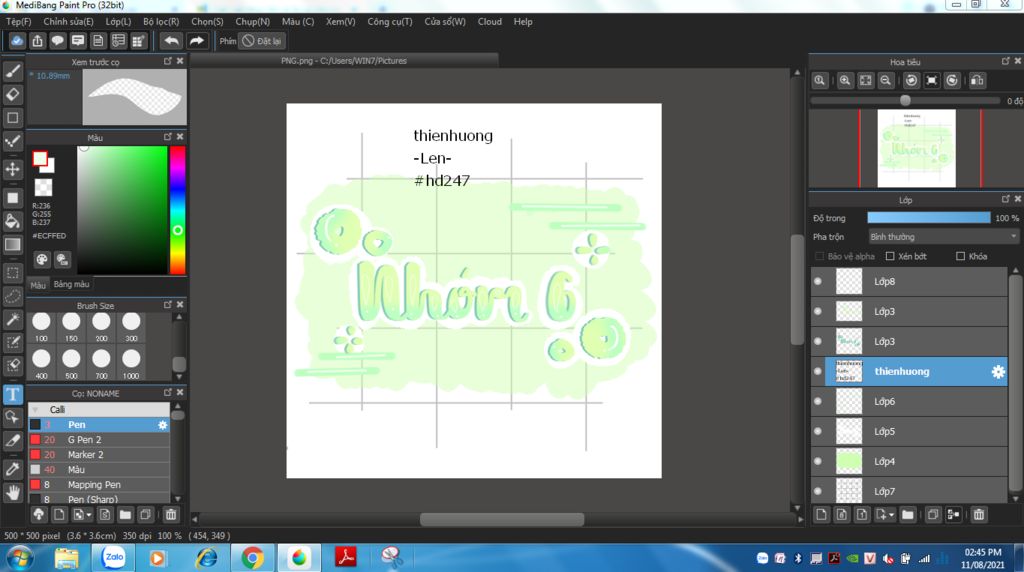Enable the Khóa lock checkbox
This screenshot has height=572, width=1024.
[x=960, y=257]
